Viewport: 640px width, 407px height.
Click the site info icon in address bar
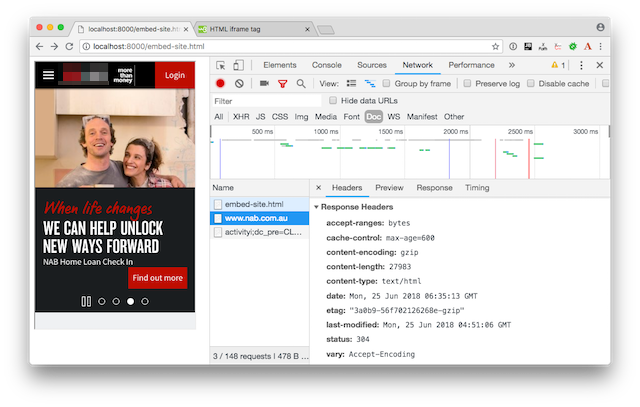(x=86, y=47)
